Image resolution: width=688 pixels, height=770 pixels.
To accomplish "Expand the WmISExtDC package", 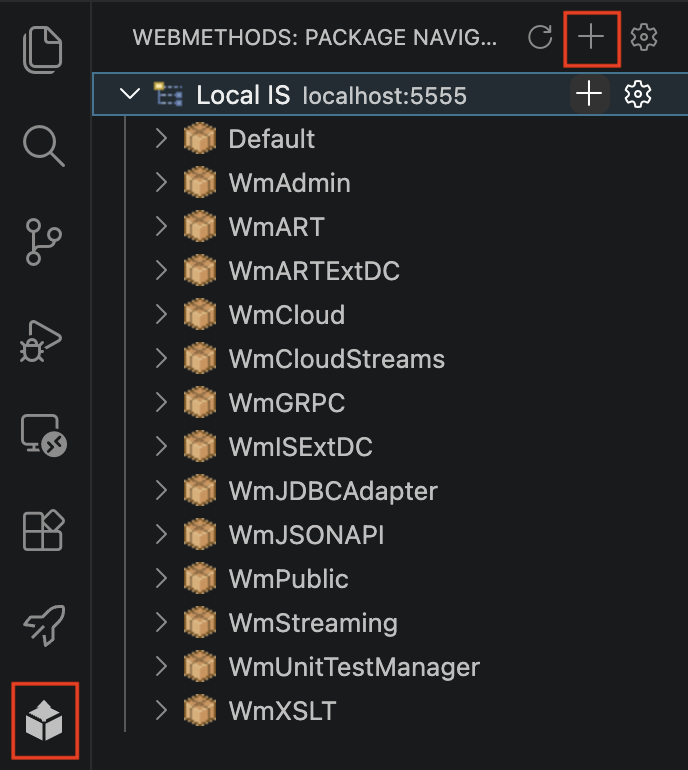I will pyautogui.click(x=161, y=446).
